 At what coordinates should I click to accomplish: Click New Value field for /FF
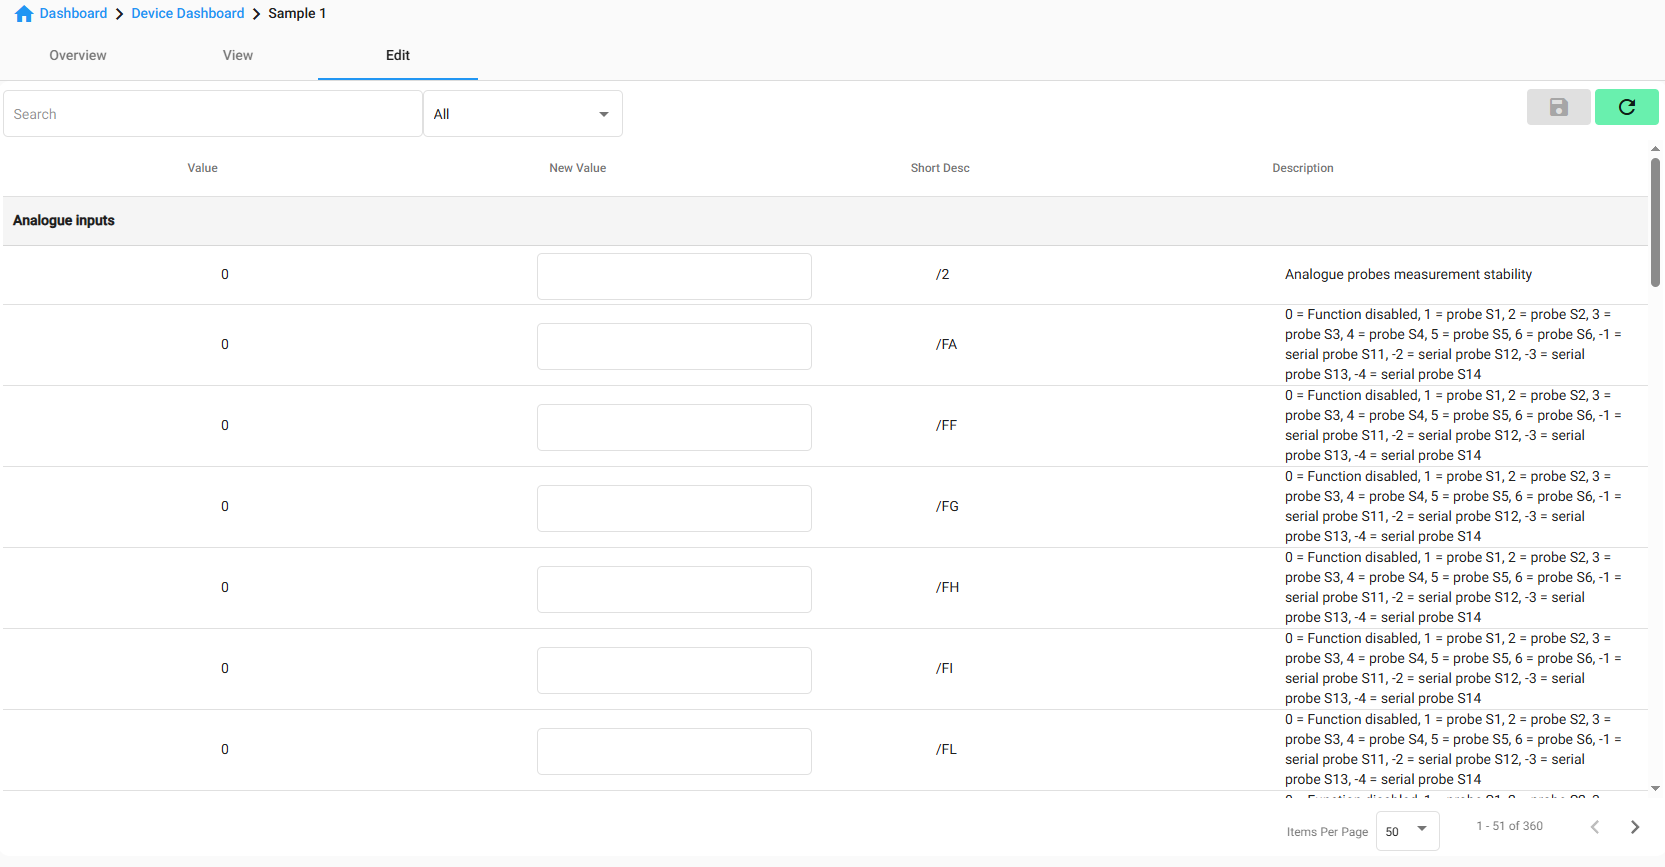674,427
